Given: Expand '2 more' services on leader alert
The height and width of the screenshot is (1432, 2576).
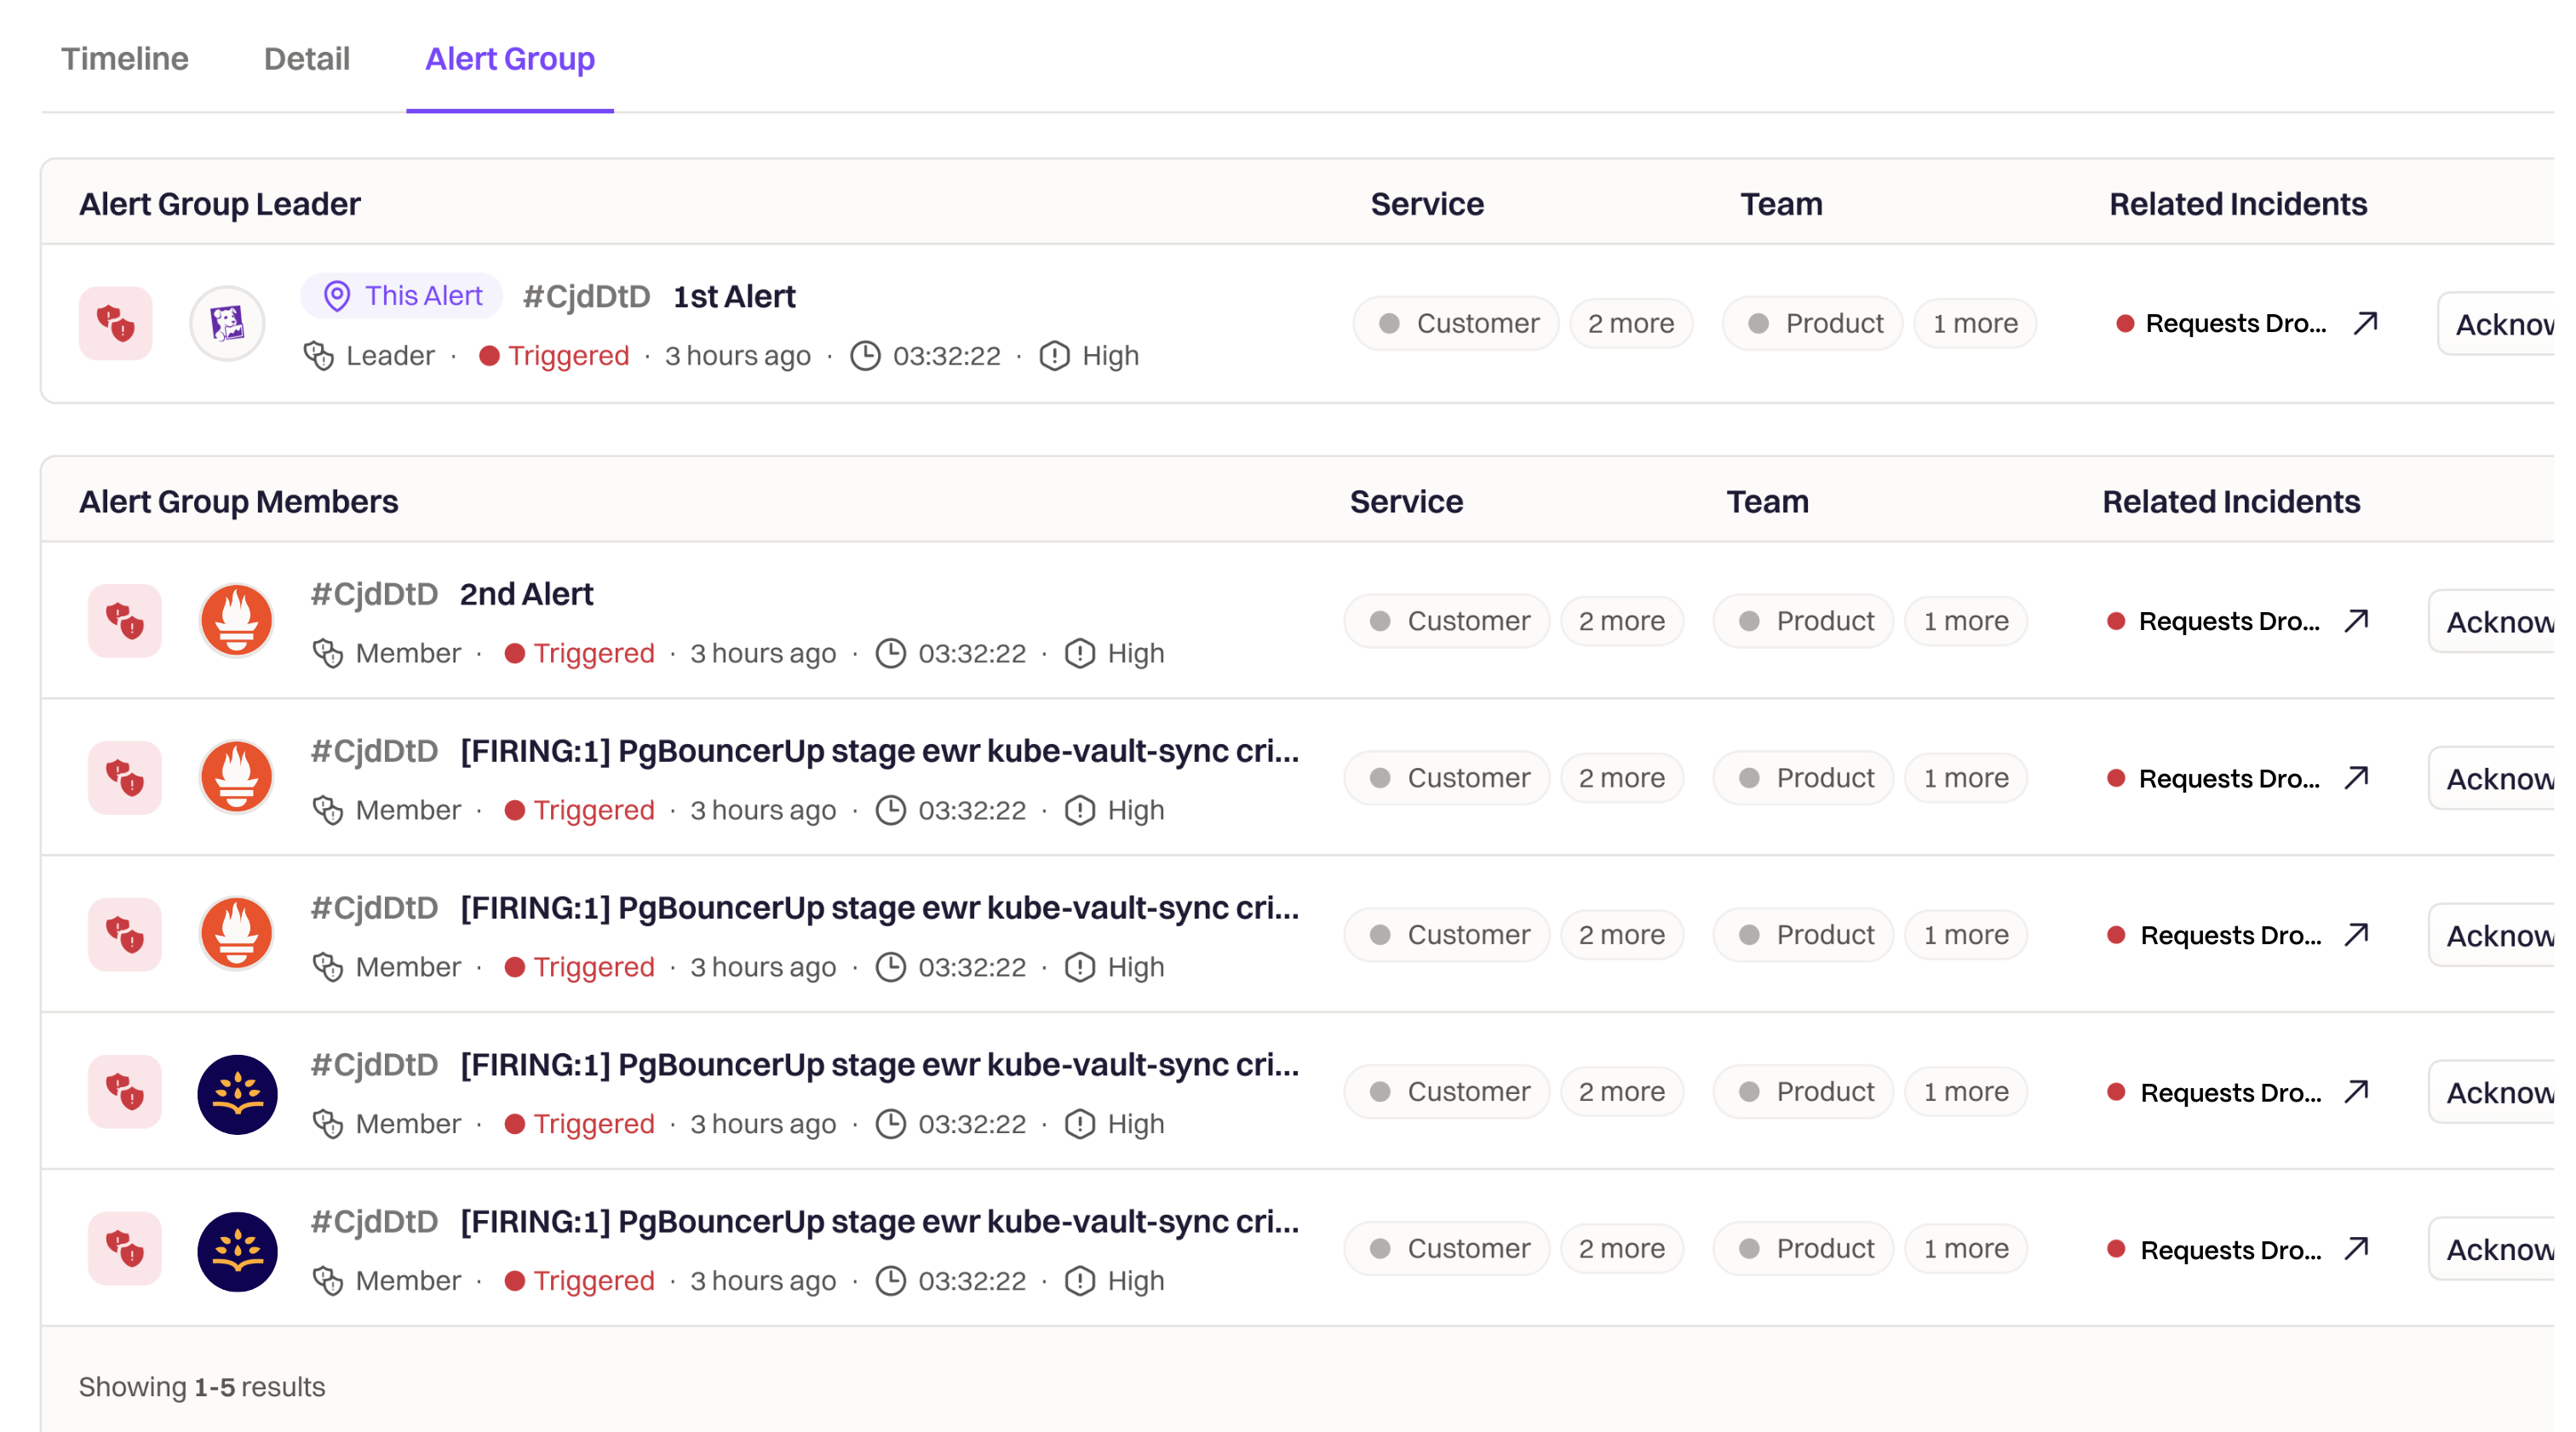Looking at the screenshot, I should point(1630,323).
